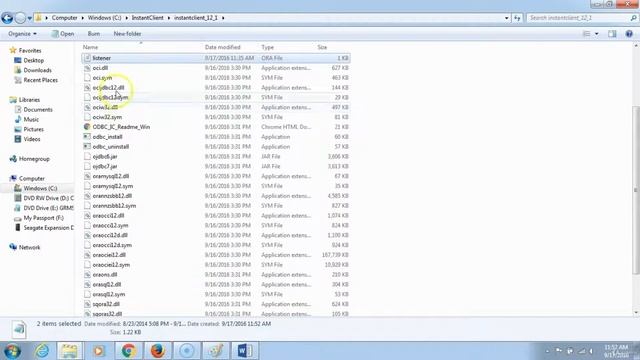The width and height of the screenshot is (640, 360).
Task: Open Explorer Help question-mark icon
Action: pyautogui.click(x=629, y=34)
